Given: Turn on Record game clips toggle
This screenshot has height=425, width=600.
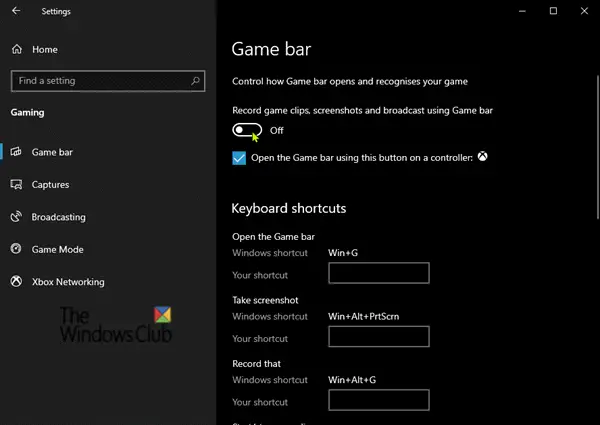Looking at the screenshot, I should click(247, 130).
